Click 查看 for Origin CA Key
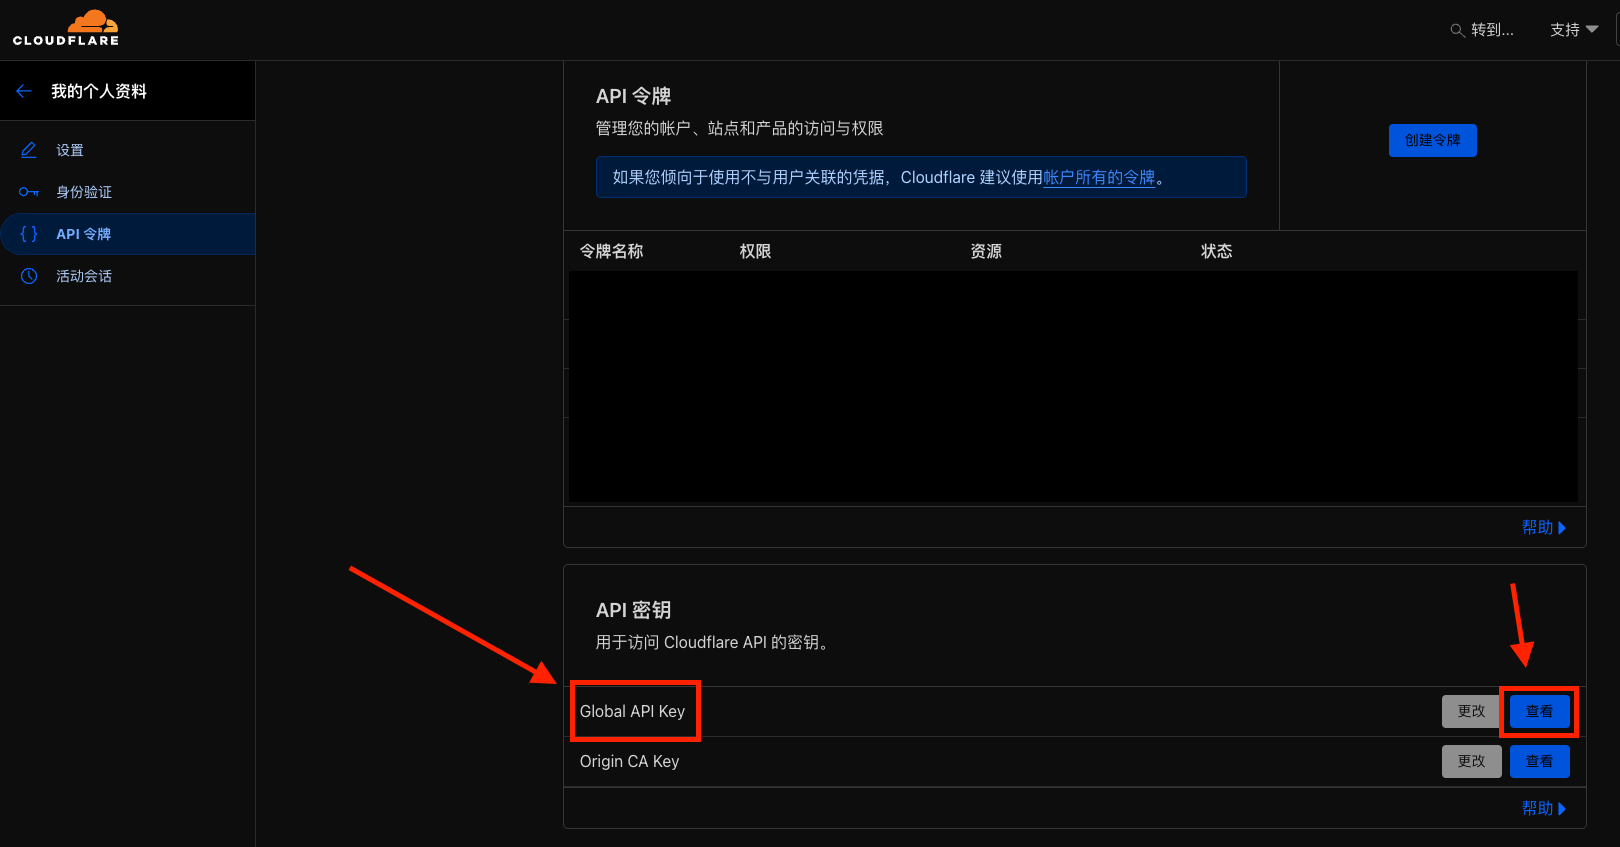This screenshot has width=1620, height=847. point(1539,761)
